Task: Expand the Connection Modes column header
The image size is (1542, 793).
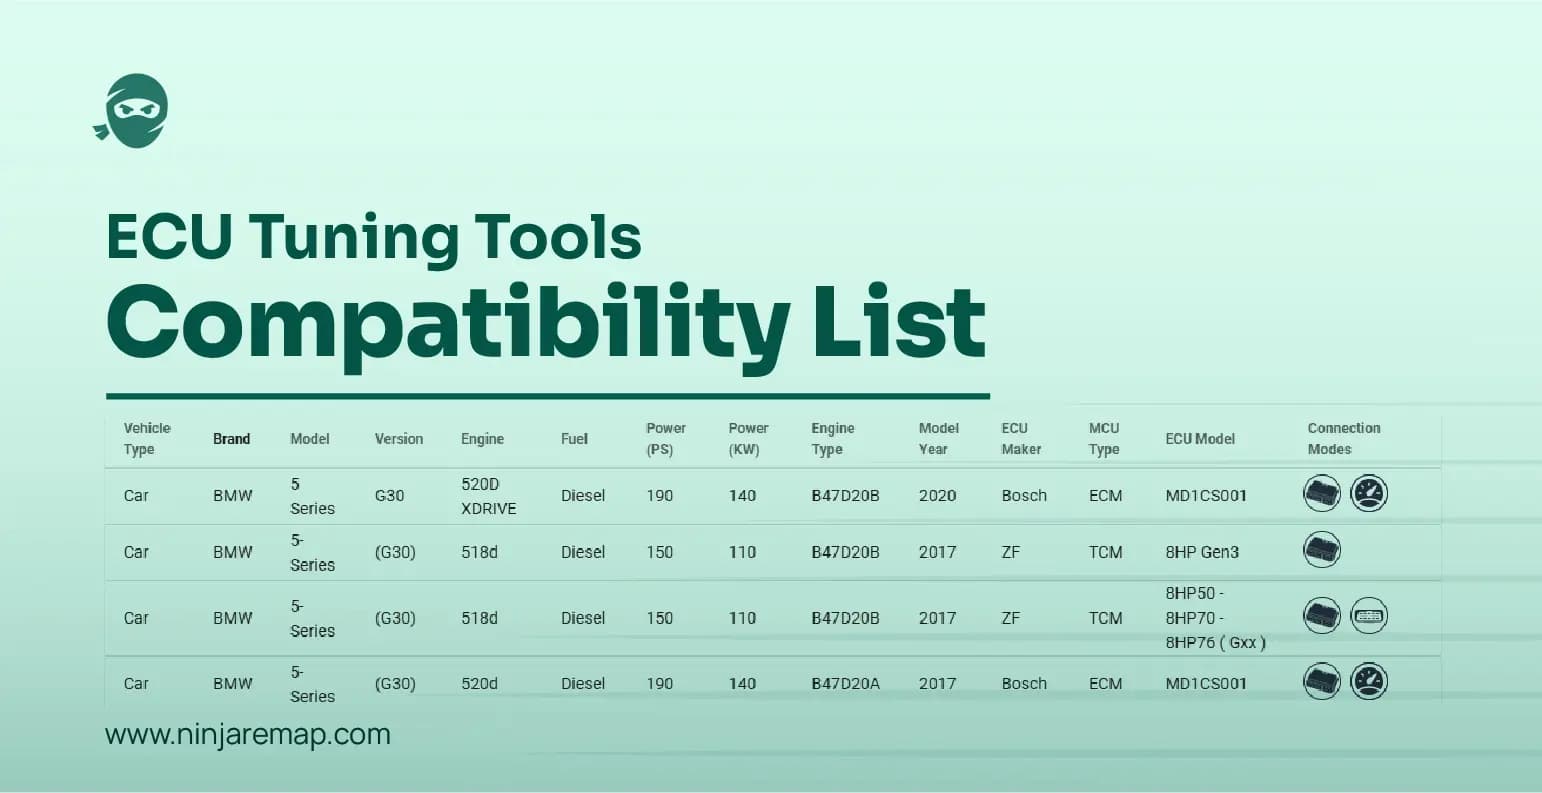Action: point(1343,438)
